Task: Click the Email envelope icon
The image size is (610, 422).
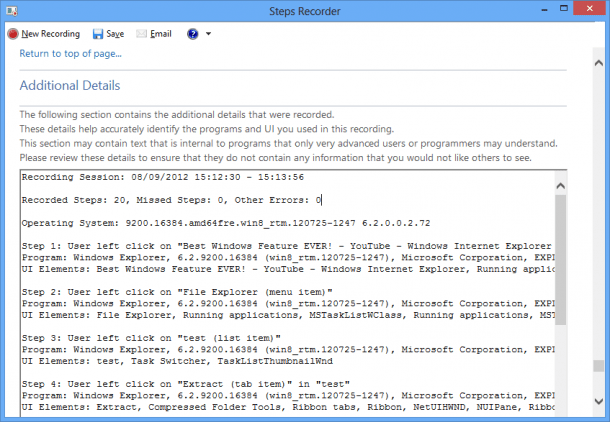Action: pos(142,34)
